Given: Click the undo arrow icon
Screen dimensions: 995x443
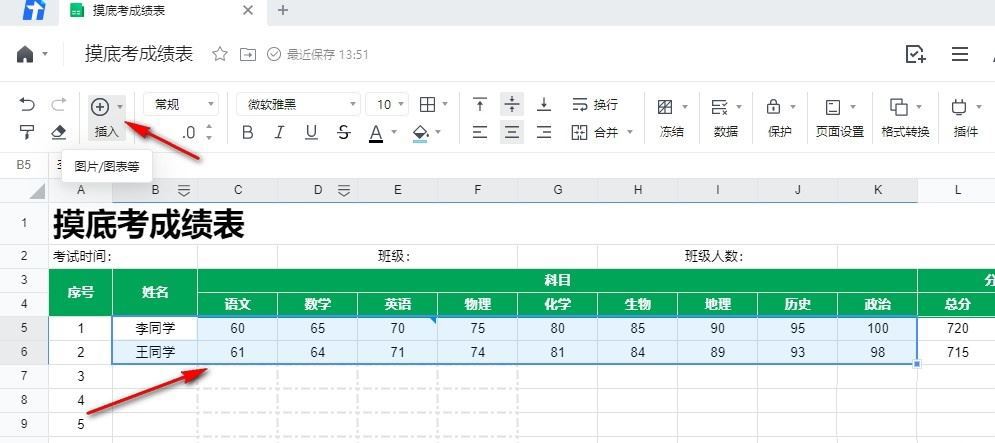Looking at the screenshot, I should [27, 105].
